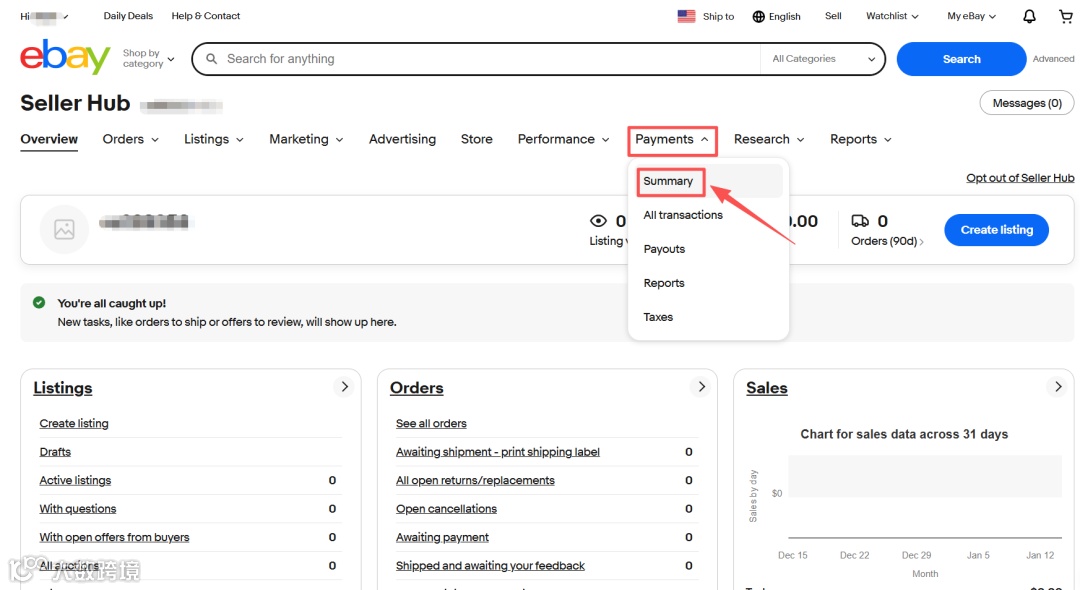Open Awaiting shipment - print shipping label
This screenshot has width=1080, height=590.
497,452
